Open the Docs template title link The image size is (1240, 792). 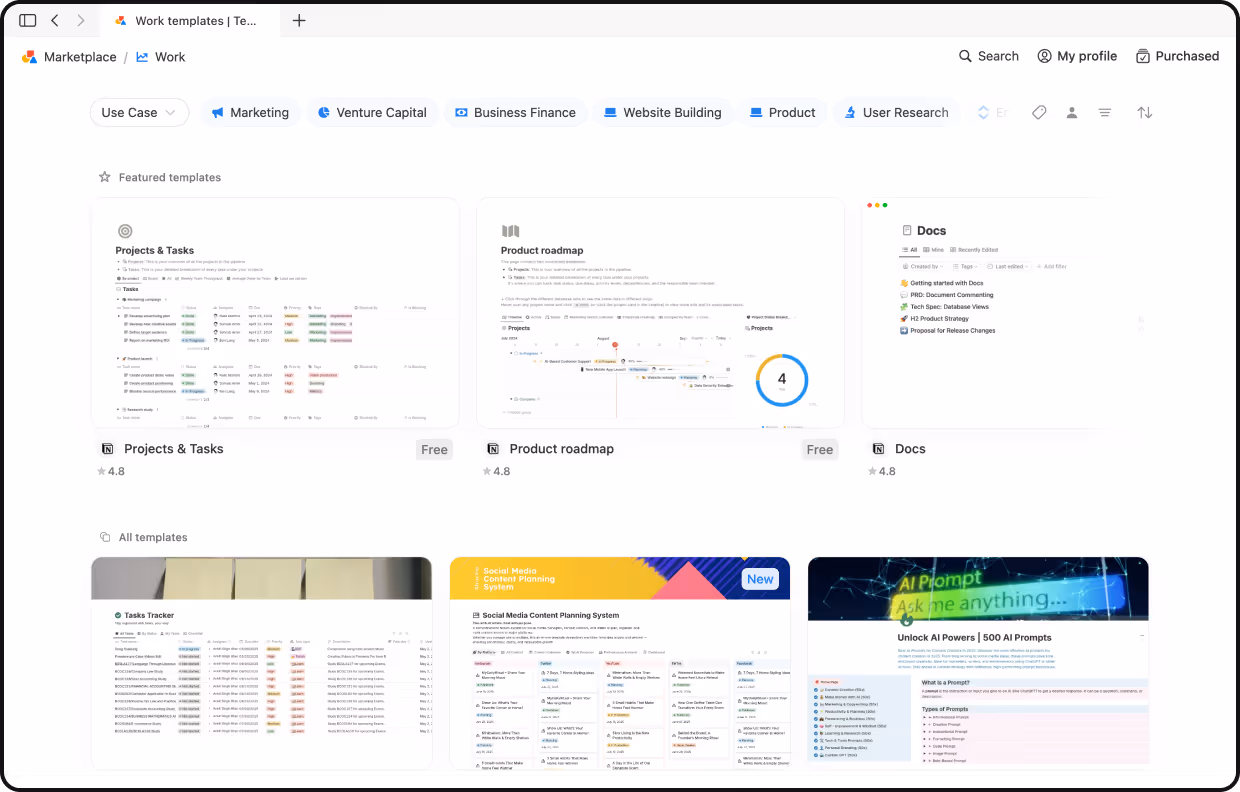click(910, 449)
